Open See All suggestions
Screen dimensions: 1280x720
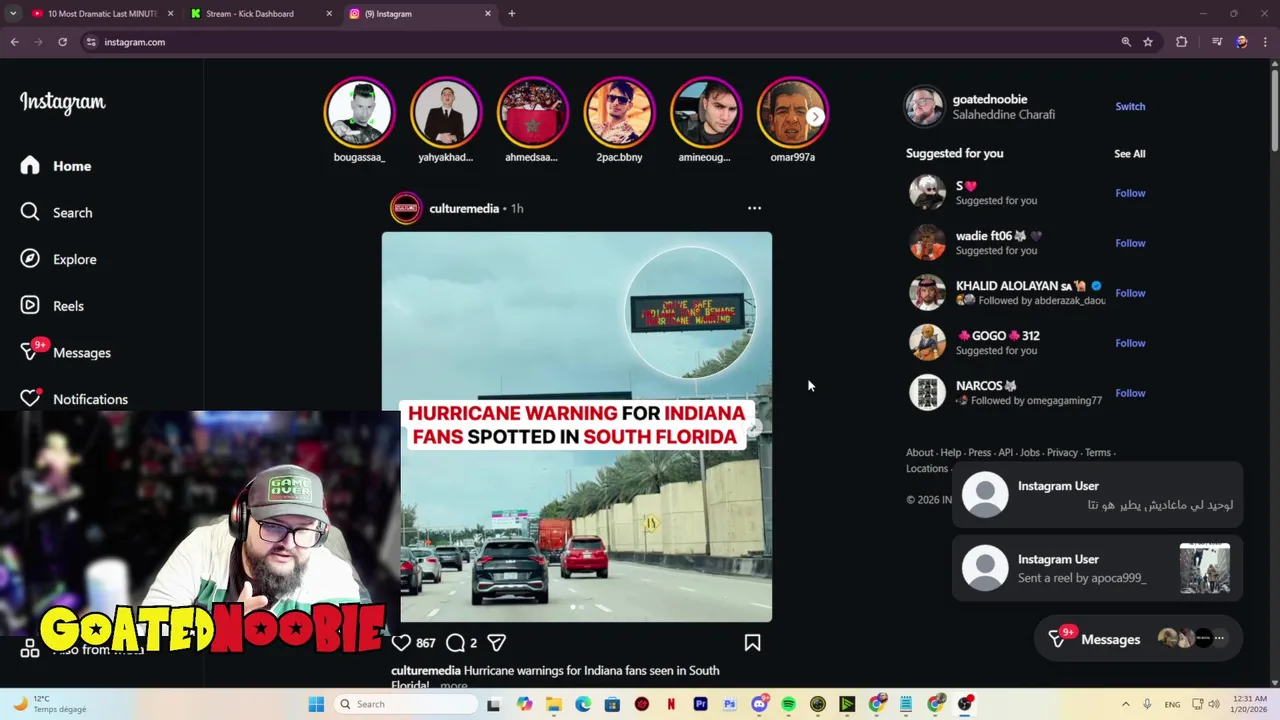click(x=1130, y=154)
